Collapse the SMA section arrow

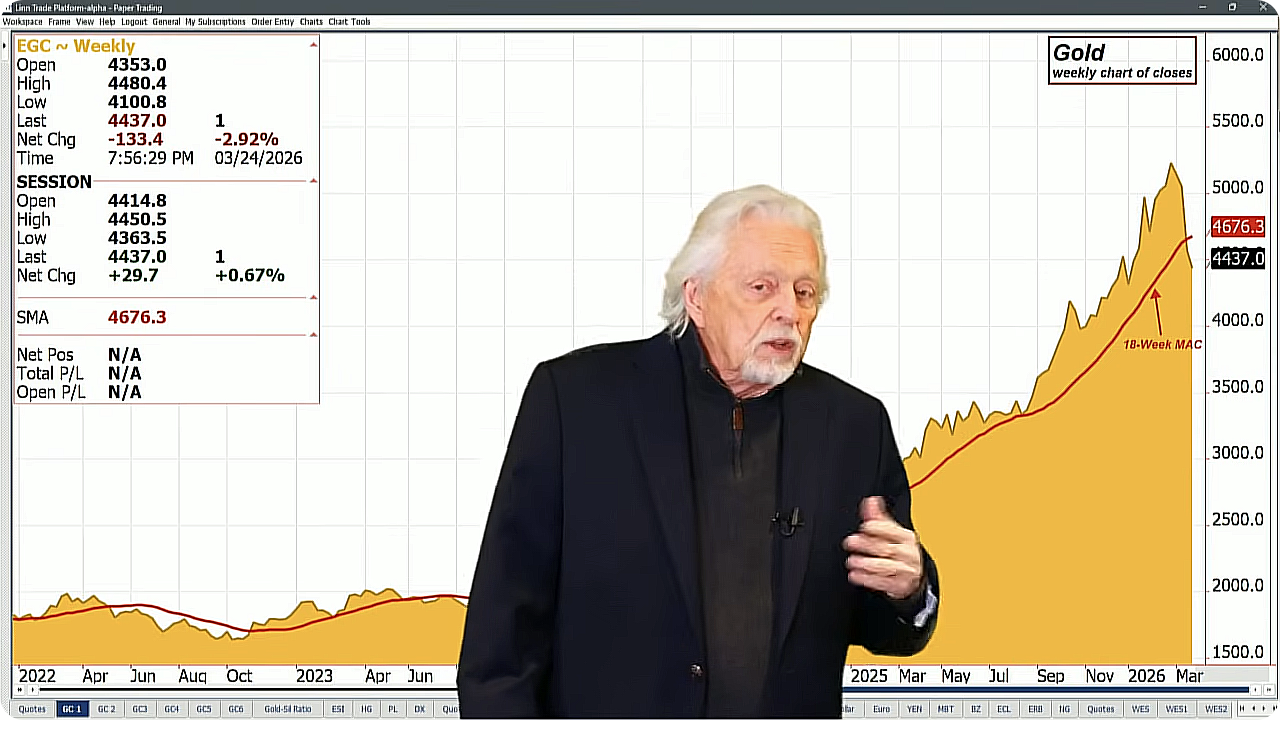[313, 297]
